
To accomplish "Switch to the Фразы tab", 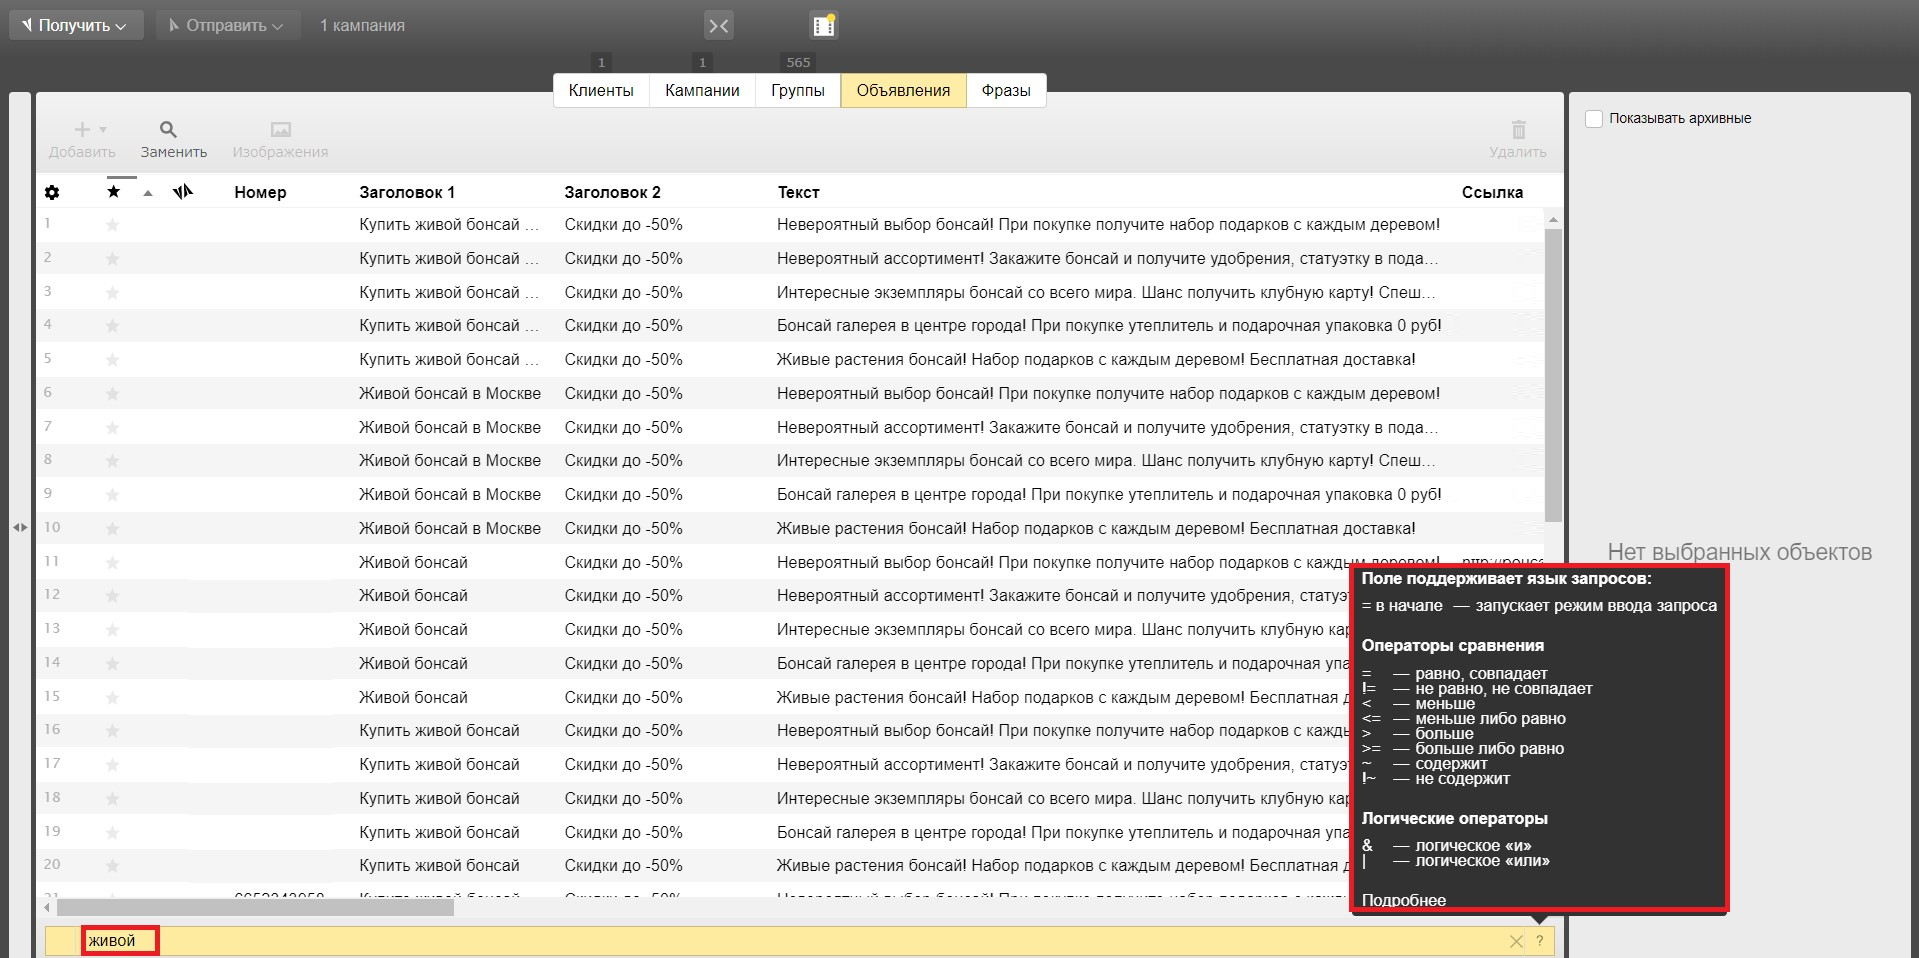I will tap(1005, 90).
